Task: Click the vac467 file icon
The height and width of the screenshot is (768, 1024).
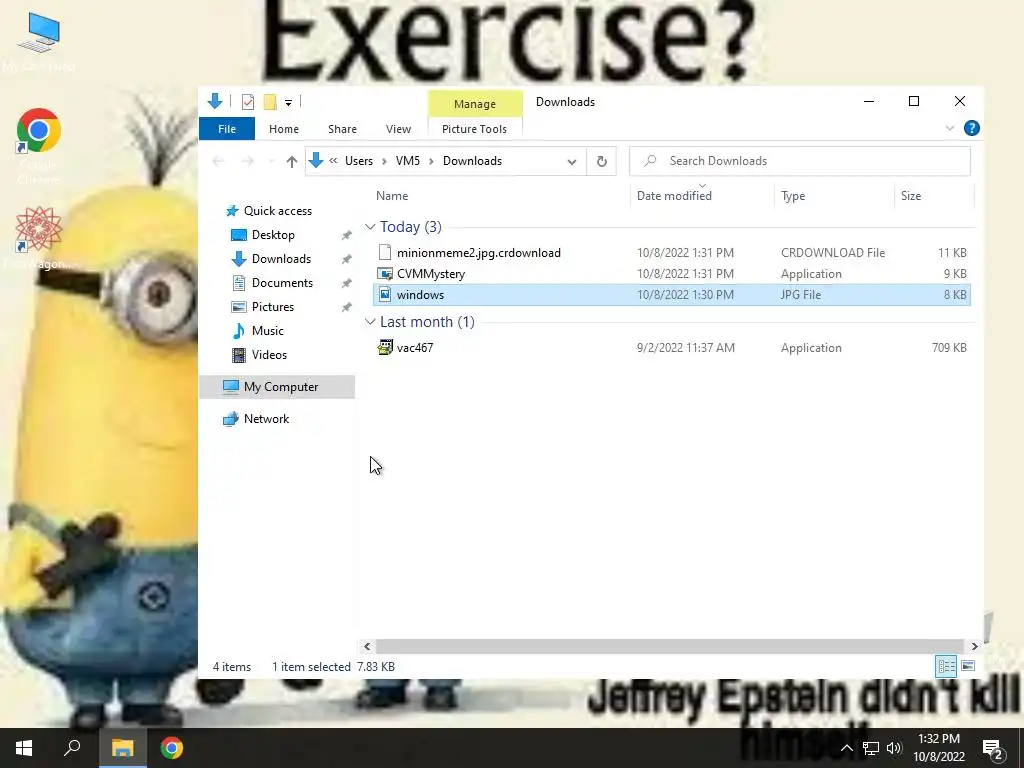Action: (x=385, y=347)
